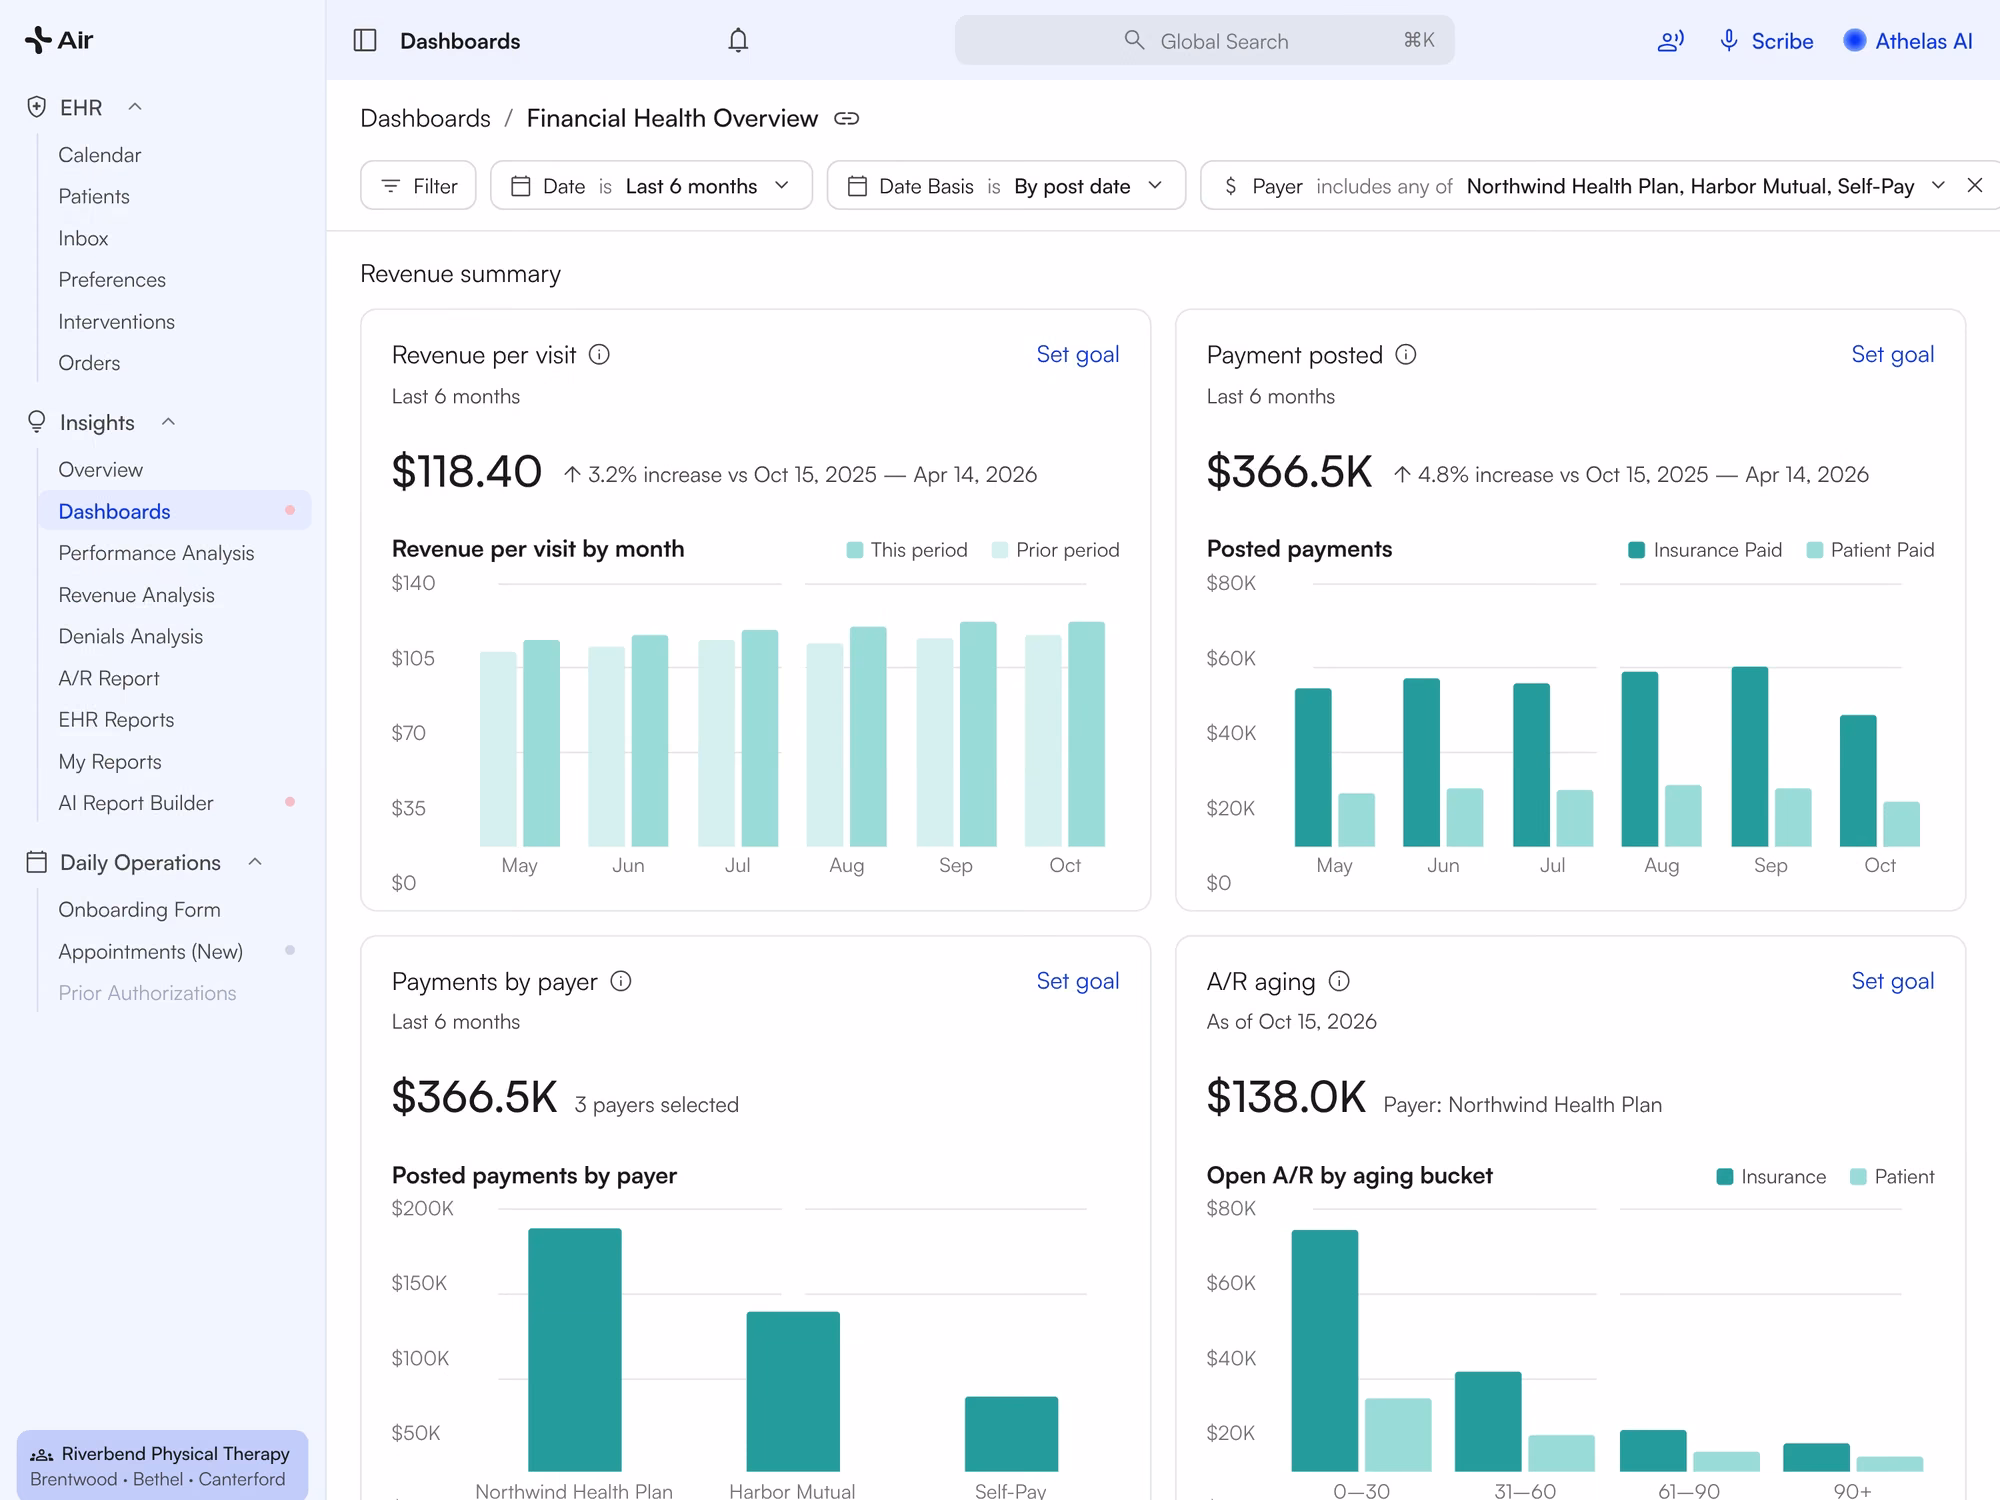Open Revenue Analysis page
This screenshot has width=2000, height=1500.
[x=136, y=595]
